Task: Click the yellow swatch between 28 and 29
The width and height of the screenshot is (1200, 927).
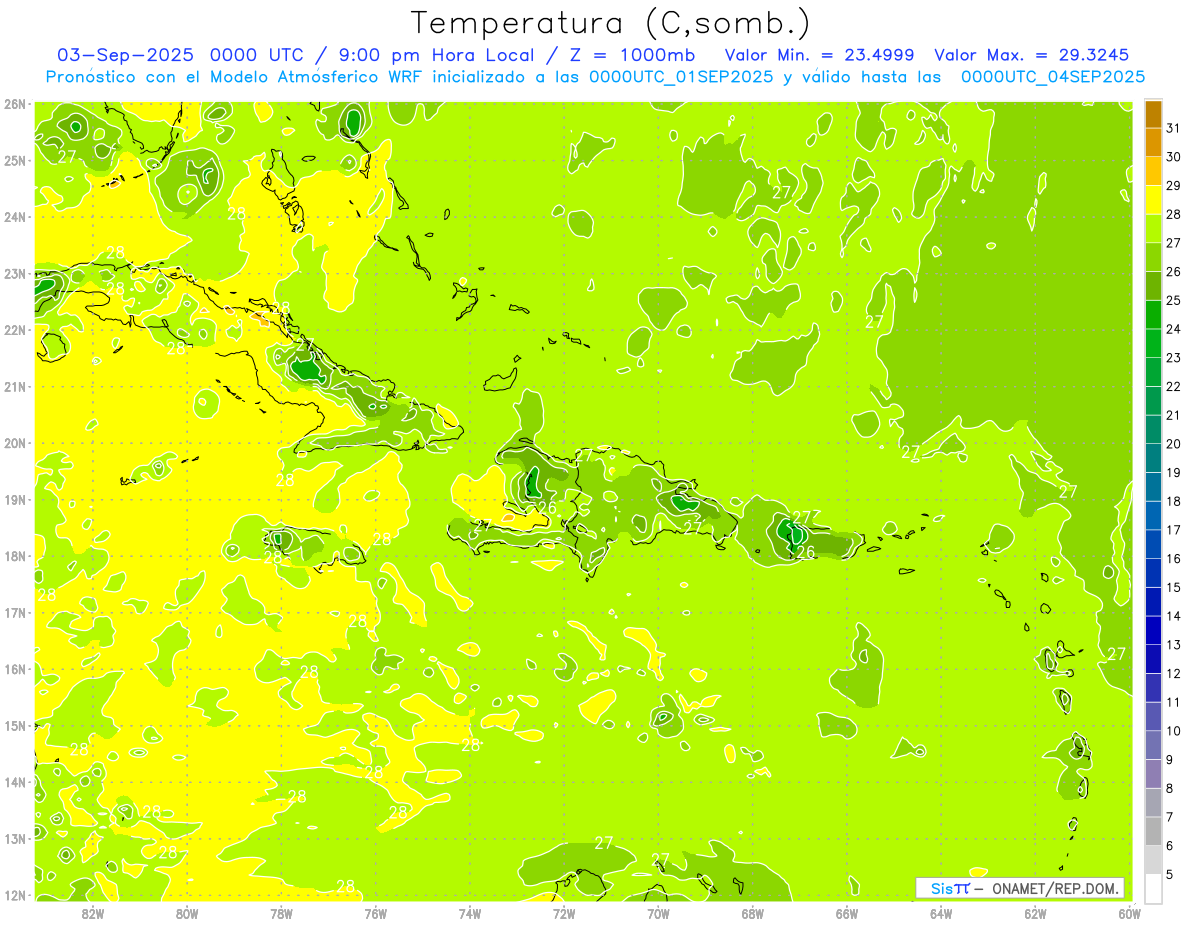Action: 1153,200
